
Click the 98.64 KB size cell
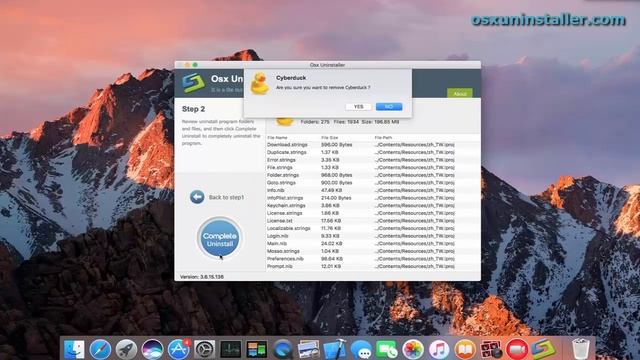[x=331, y=259]
